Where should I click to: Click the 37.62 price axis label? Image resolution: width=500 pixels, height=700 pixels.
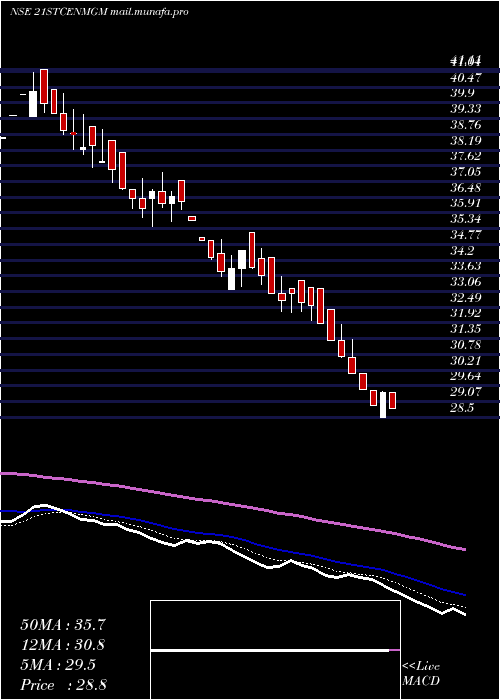[466, 156]
